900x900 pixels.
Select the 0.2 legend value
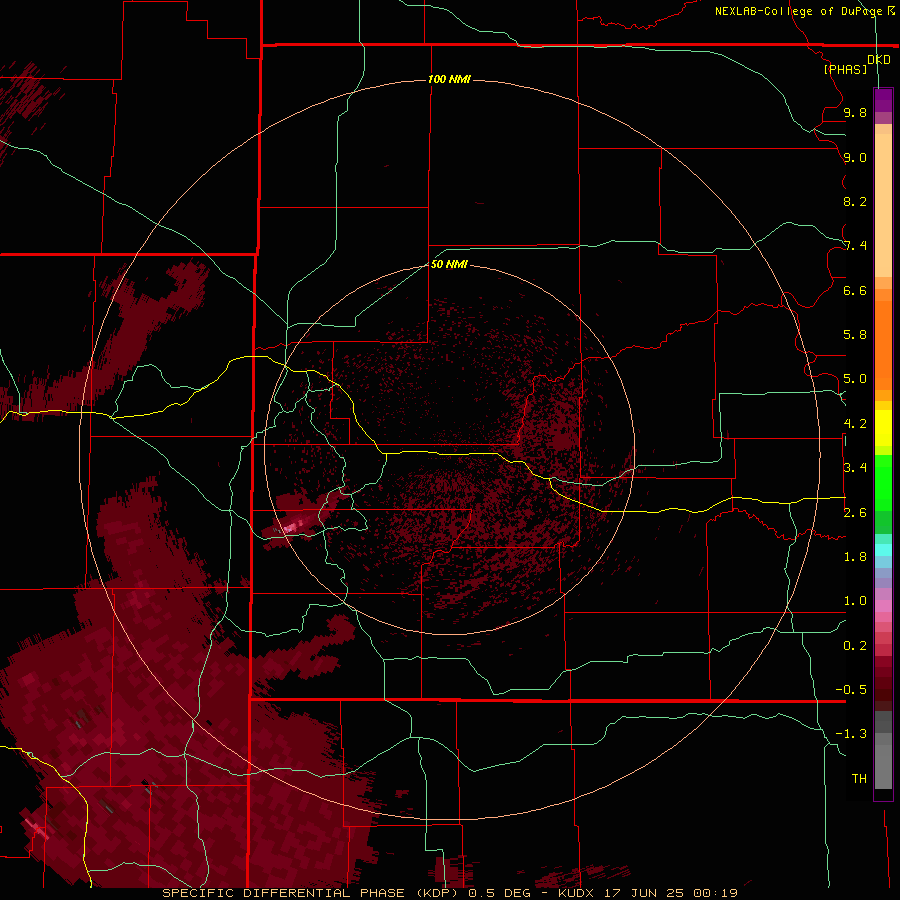tap(855, 646)
